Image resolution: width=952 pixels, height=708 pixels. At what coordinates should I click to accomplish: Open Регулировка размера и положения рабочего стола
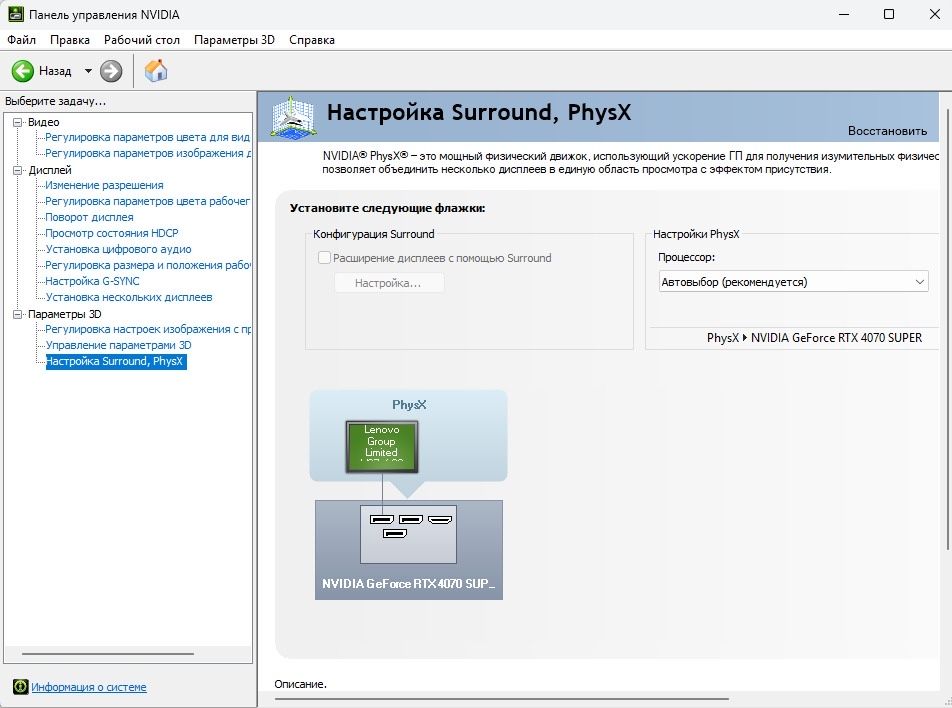coord(148,265)
